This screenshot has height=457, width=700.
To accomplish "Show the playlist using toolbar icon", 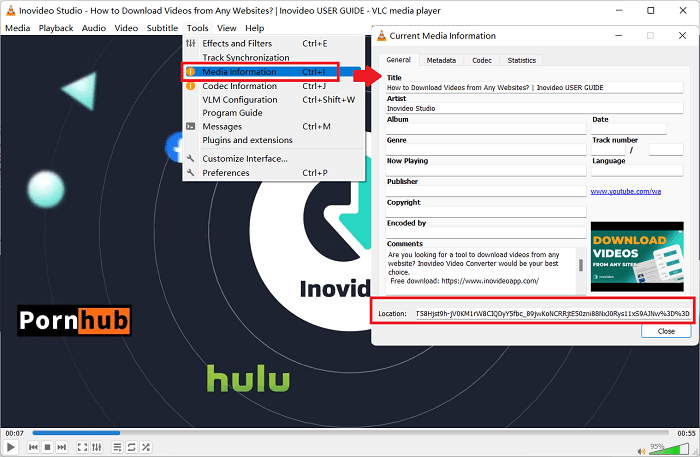I will point(117,447).
